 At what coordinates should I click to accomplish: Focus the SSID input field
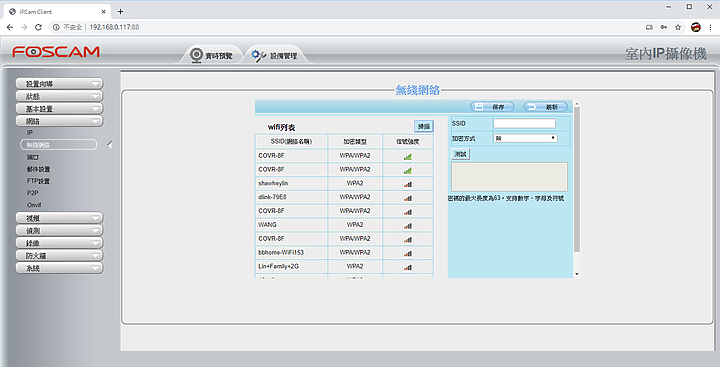pos(524,123)
